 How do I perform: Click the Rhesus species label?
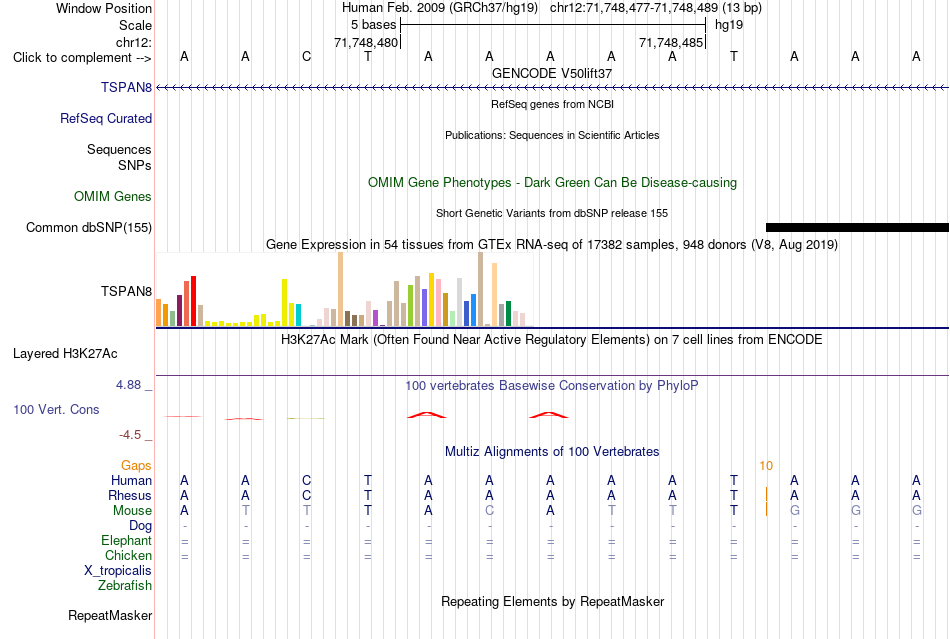pos(130,495)
